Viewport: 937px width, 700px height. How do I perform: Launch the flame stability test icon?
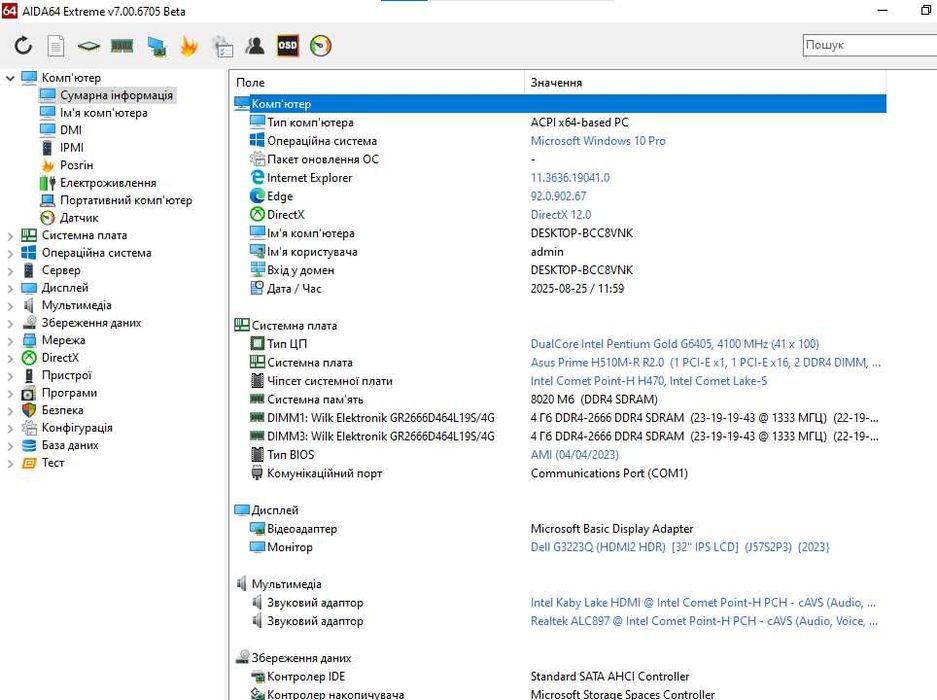coord(189,45)
